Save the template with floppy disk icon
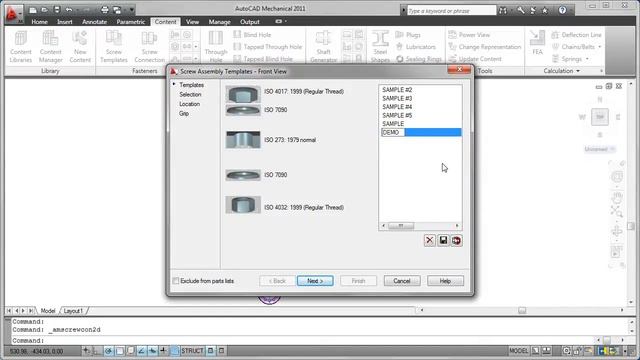Image resolution: width=640 pixels, height=360 pixels. [x=443, y=240]
